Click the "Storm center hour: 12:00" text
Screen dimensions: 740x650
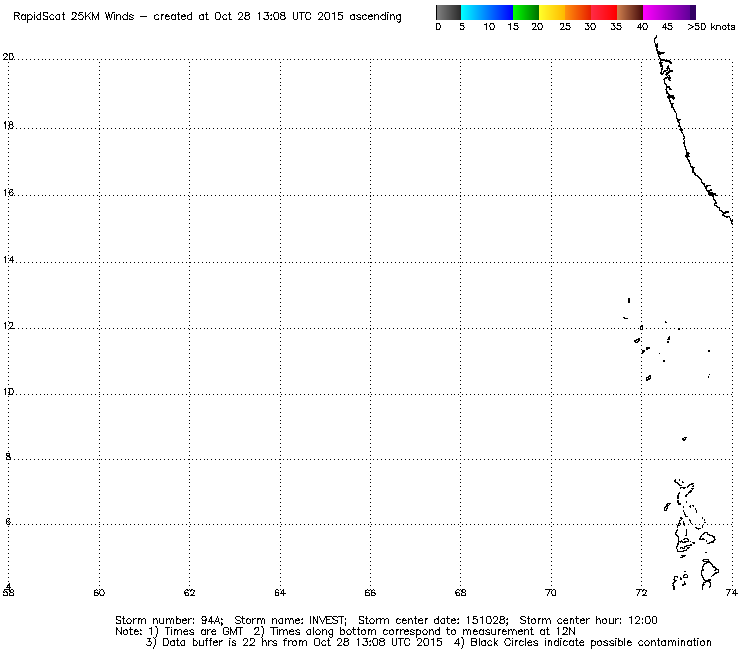click(588, 620)
